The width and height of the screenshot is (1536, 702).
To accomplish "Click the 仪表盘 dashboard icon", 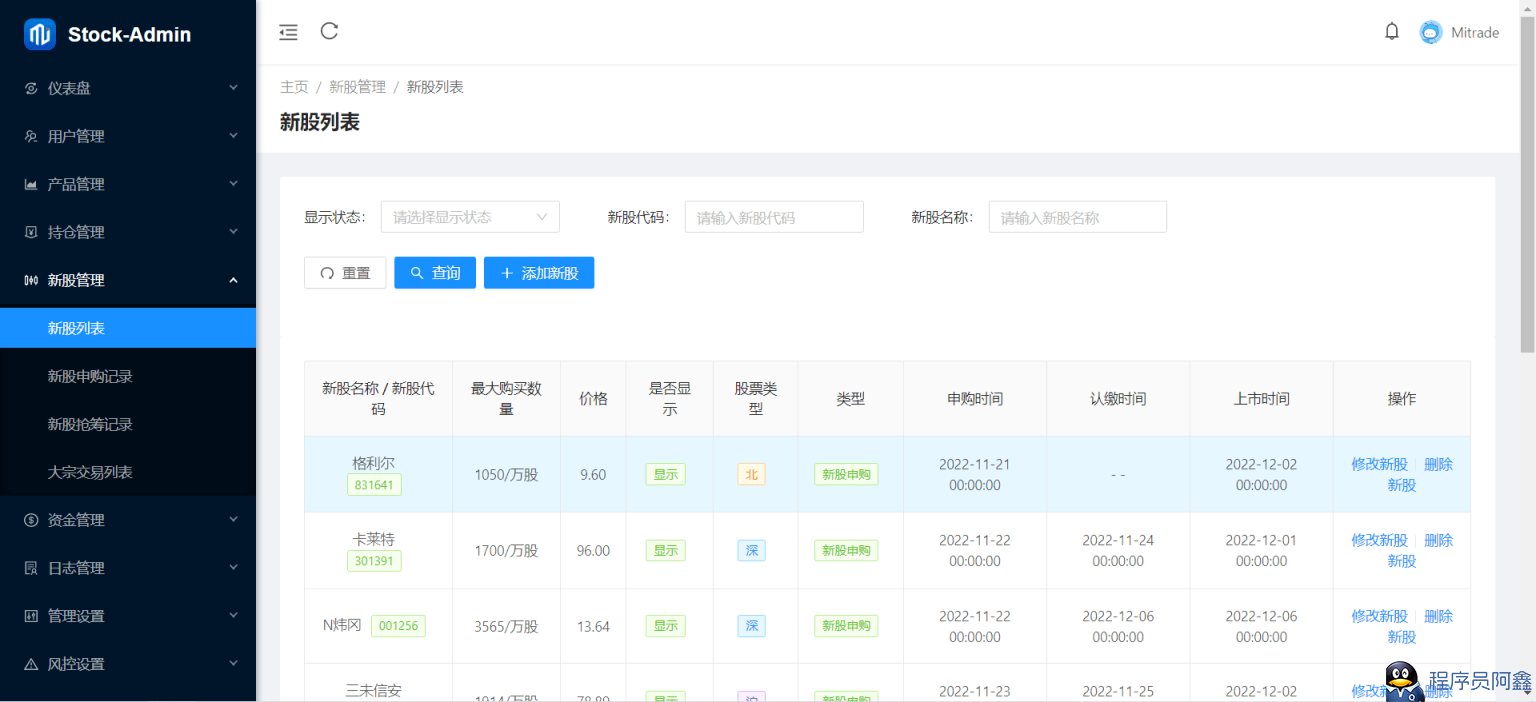I will coord(31,88).
